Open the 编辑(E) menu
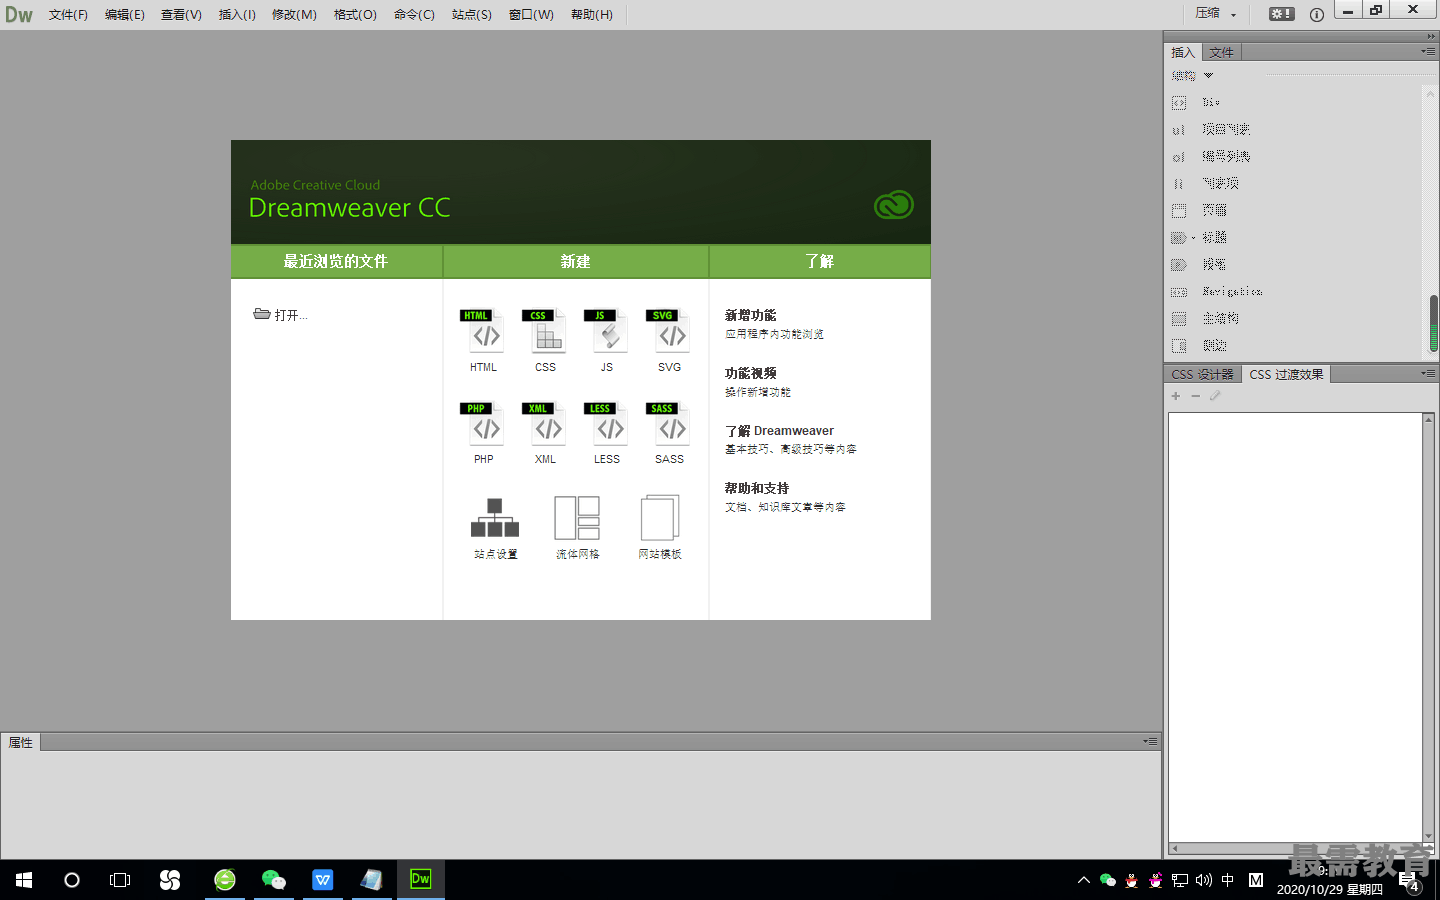 (x=124, y=14)
